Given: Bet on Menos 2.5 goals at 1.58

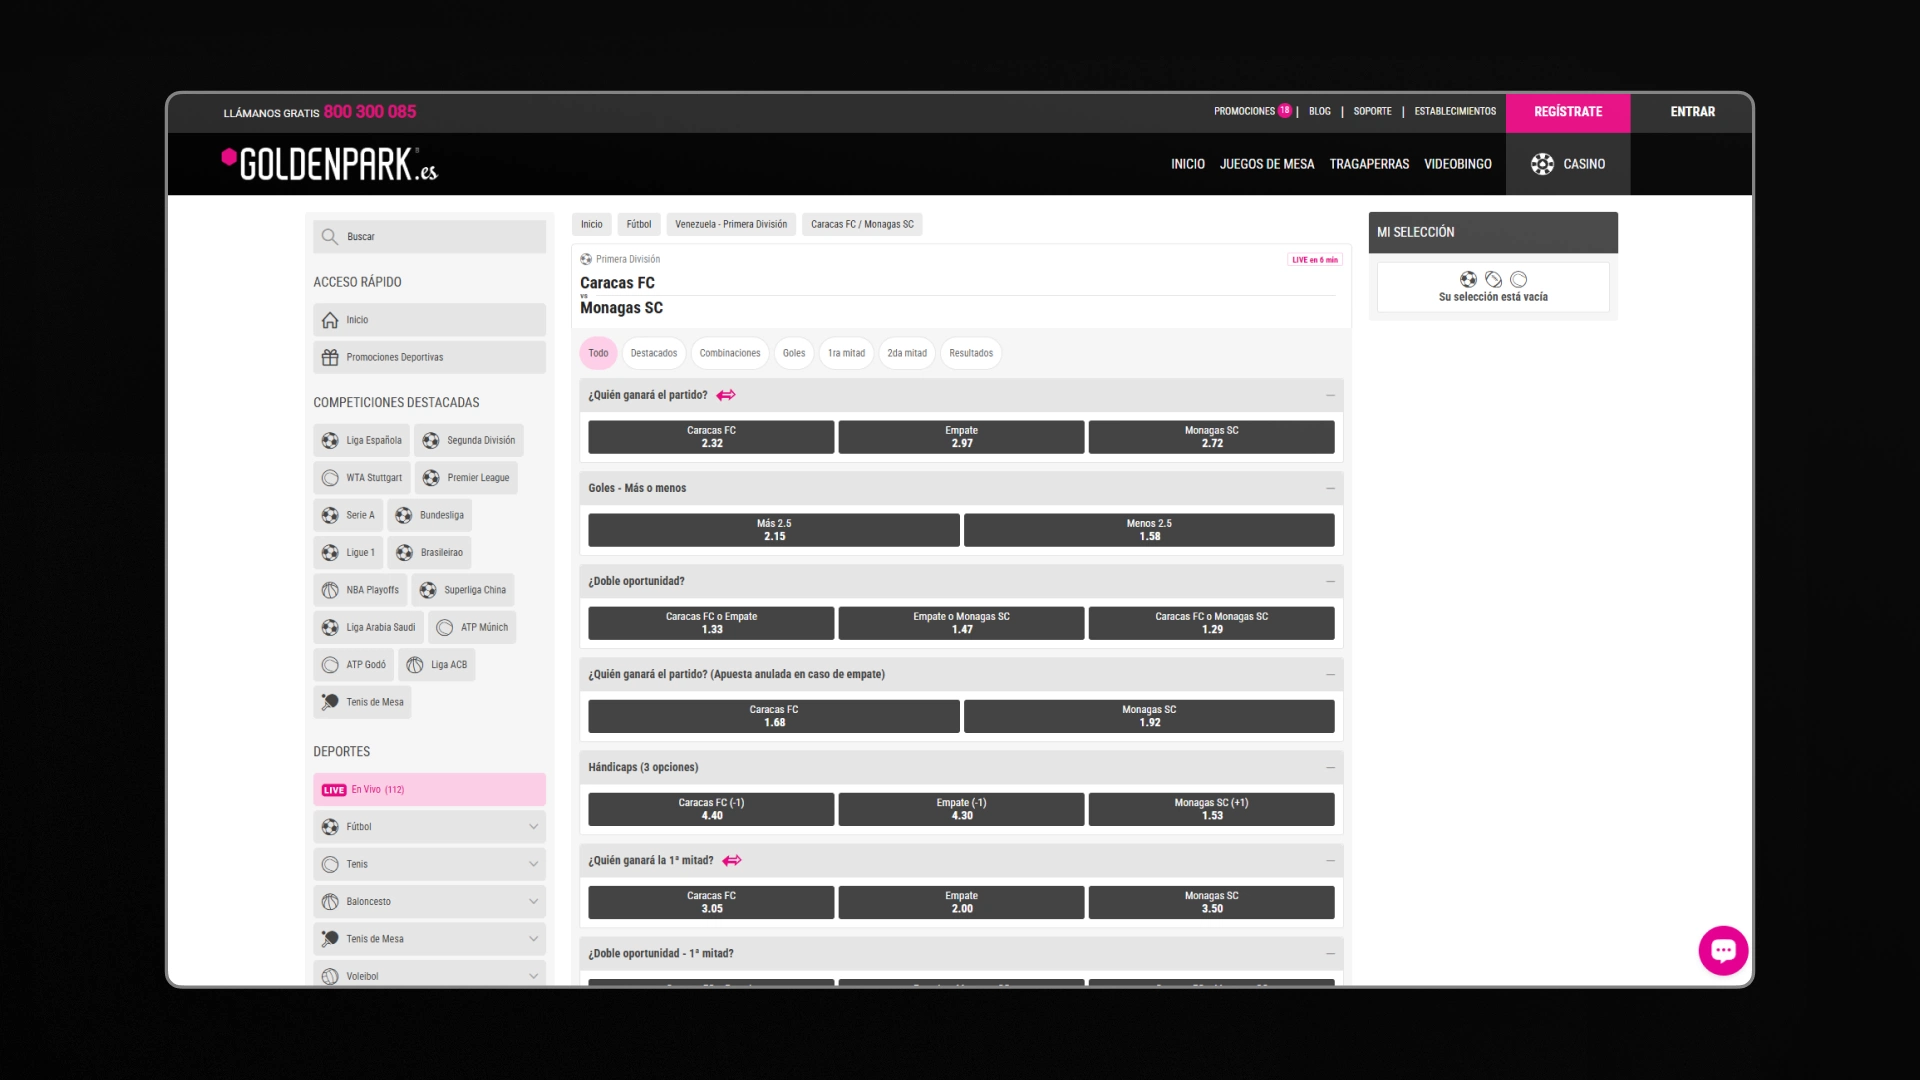Looking at the screenshot, I should point(1149,530).
